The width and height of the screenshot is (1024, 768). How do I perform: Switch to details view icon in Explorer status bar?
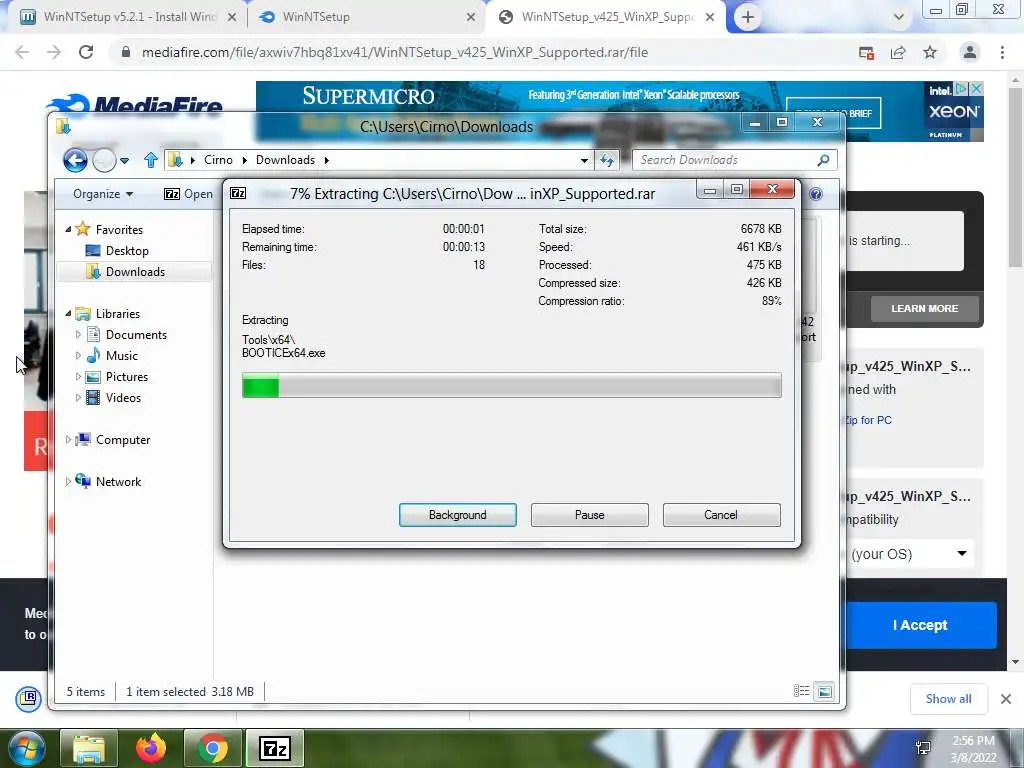point(801,691)
